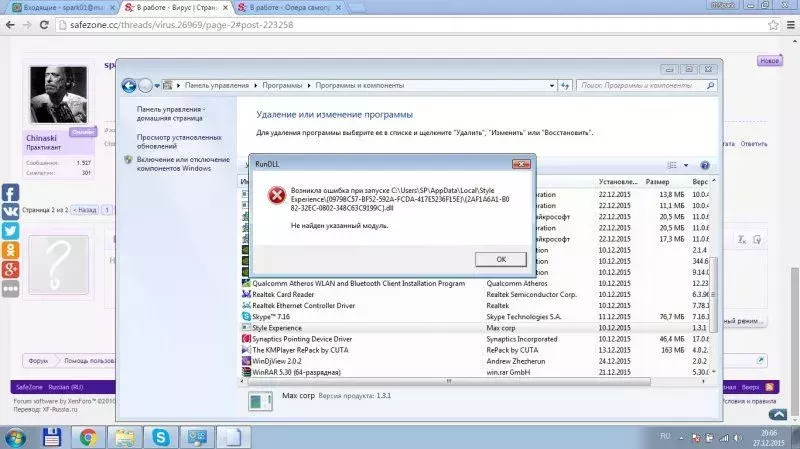800x449 pixels.
Task: Select The KMPlayer RePack by CUTA row
Action: point(475,350)
